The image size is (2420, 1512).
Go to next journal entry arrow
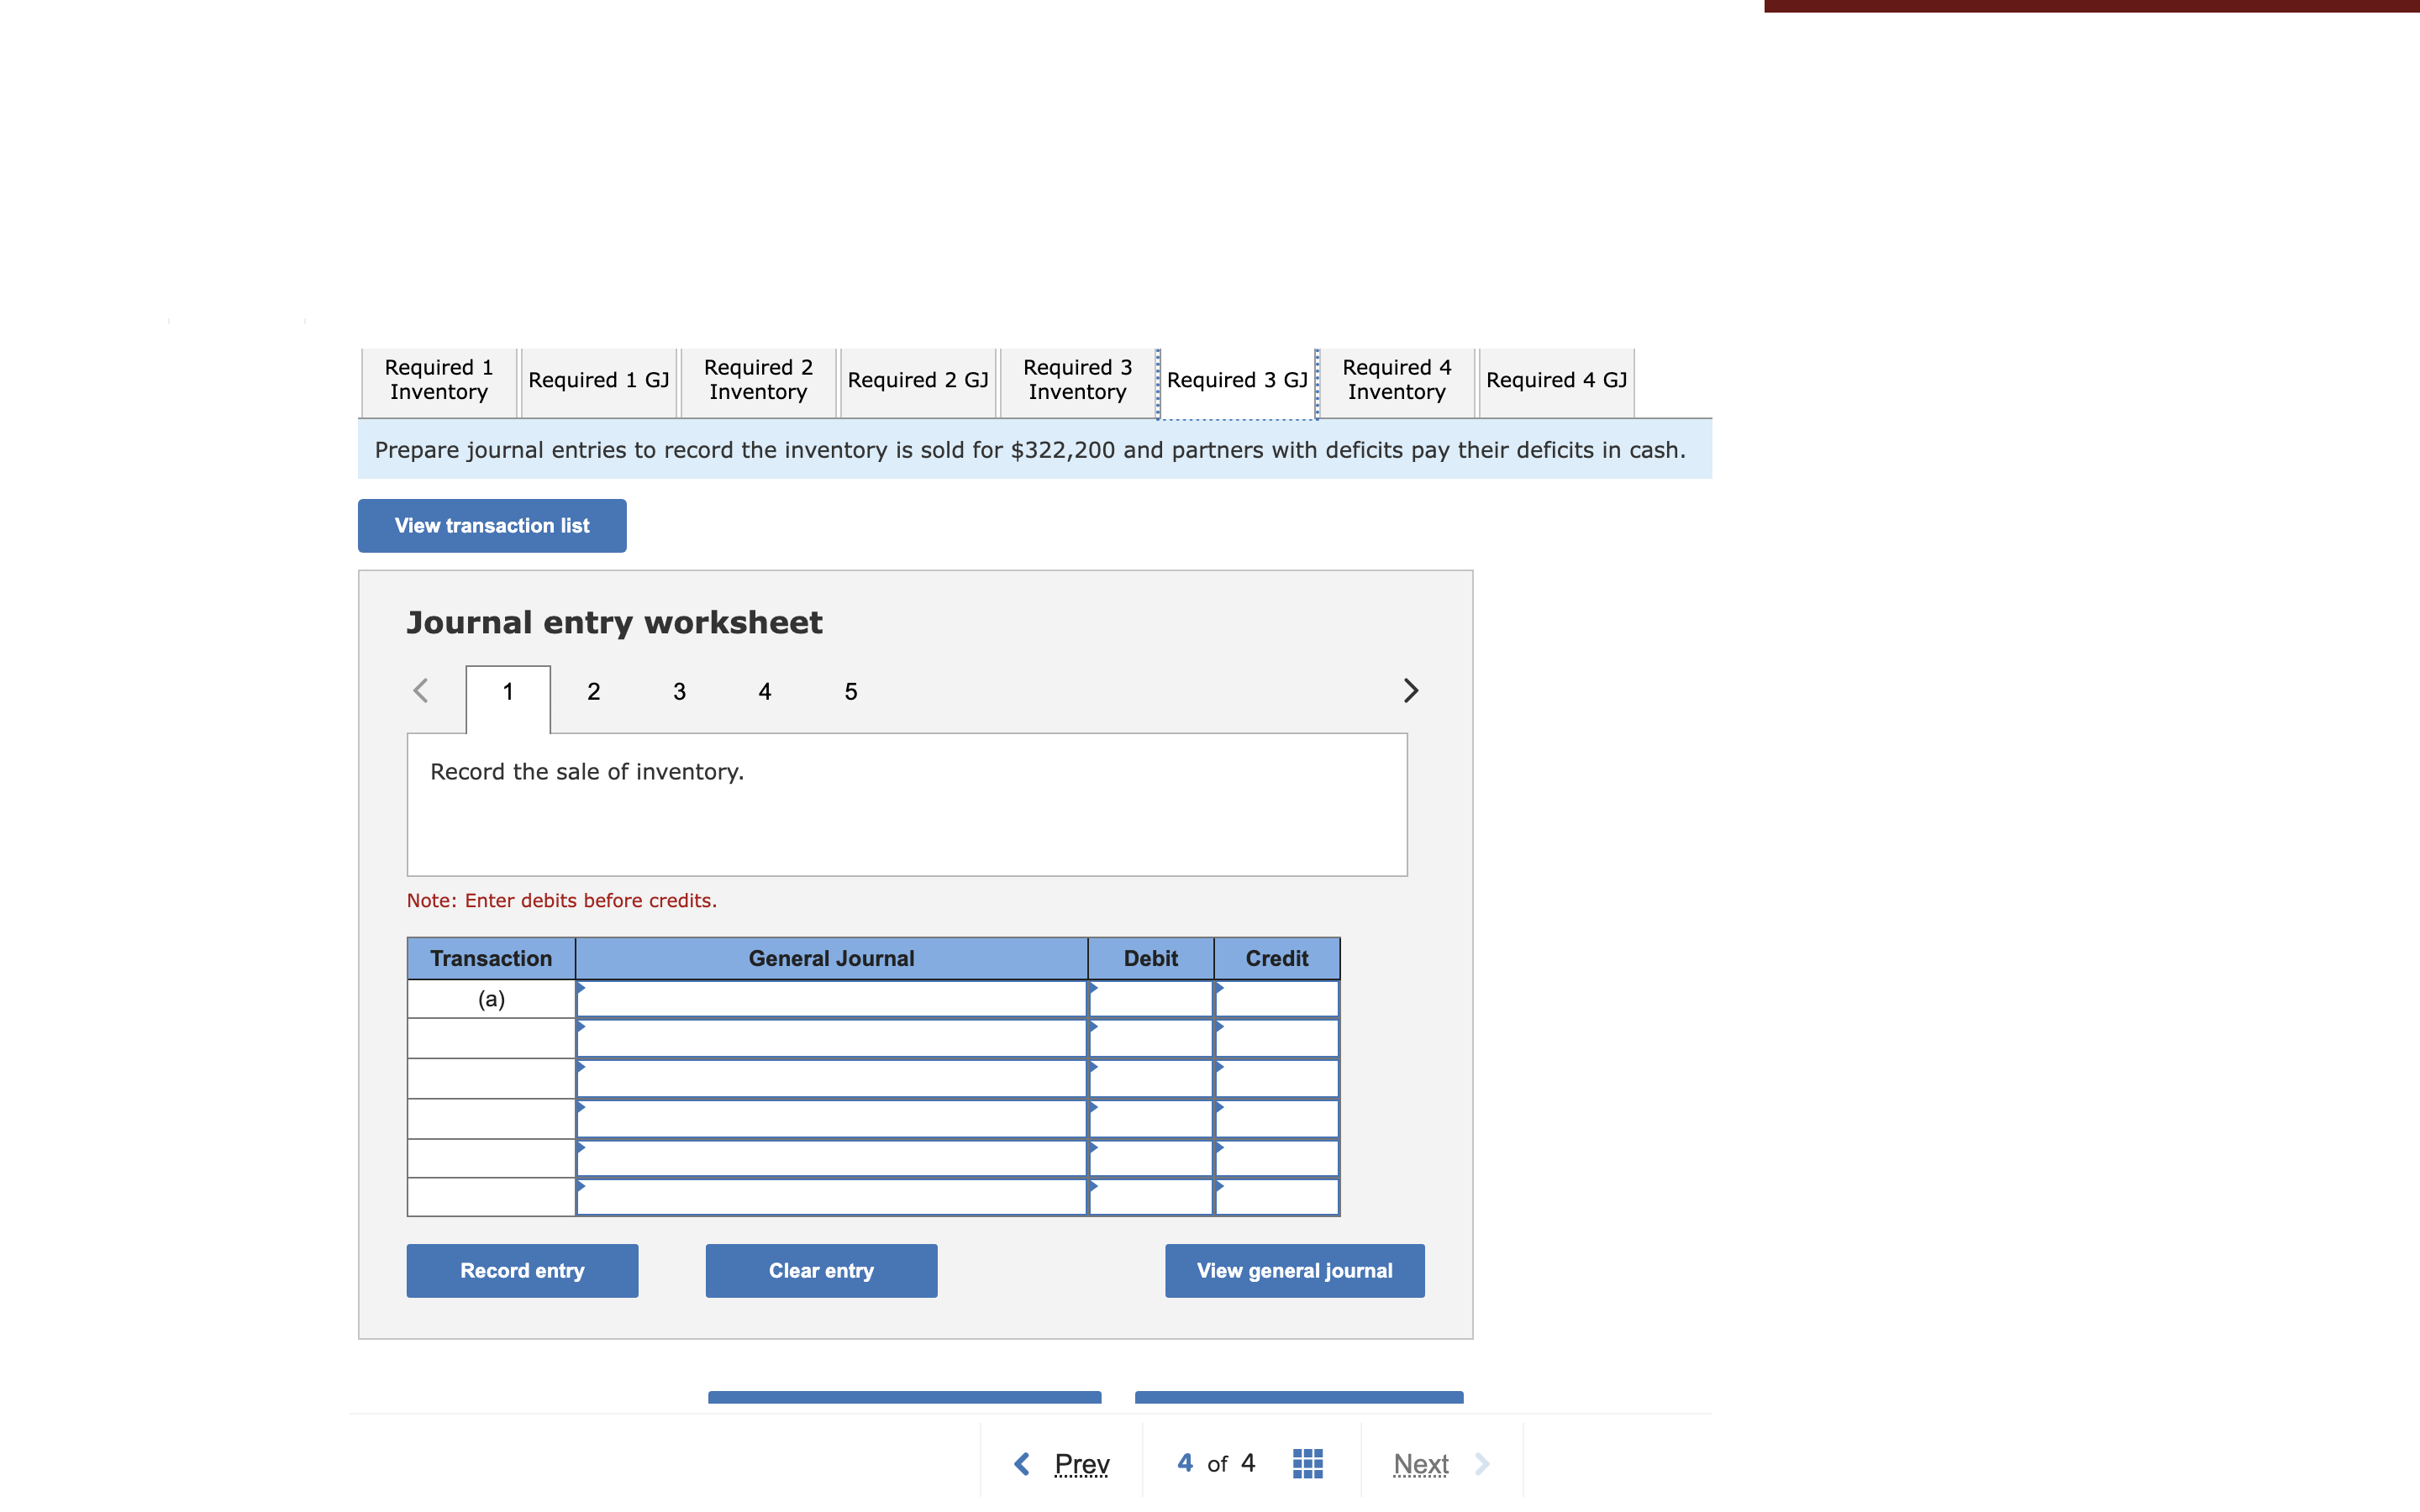1410,691
